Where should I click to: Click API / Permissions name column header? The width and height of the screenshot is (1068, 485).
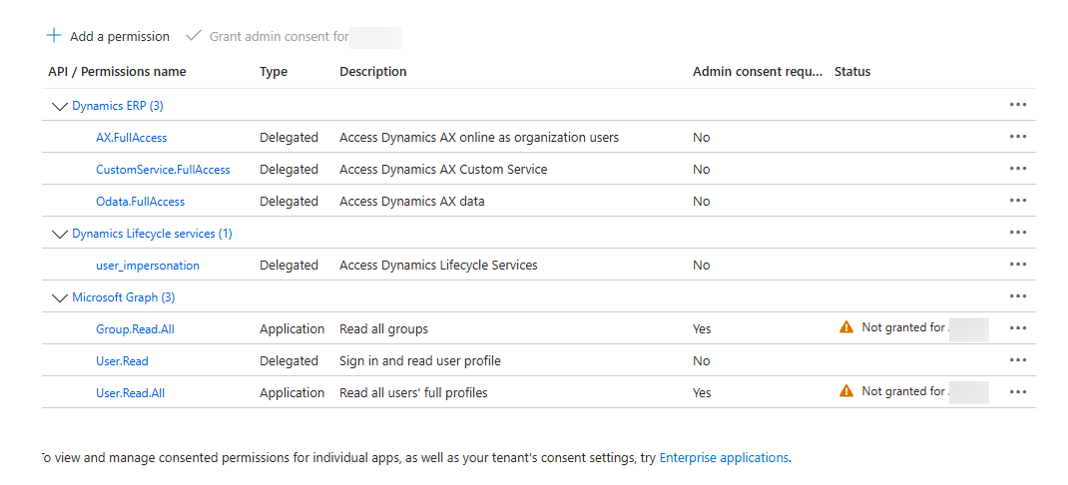(117, 72)
